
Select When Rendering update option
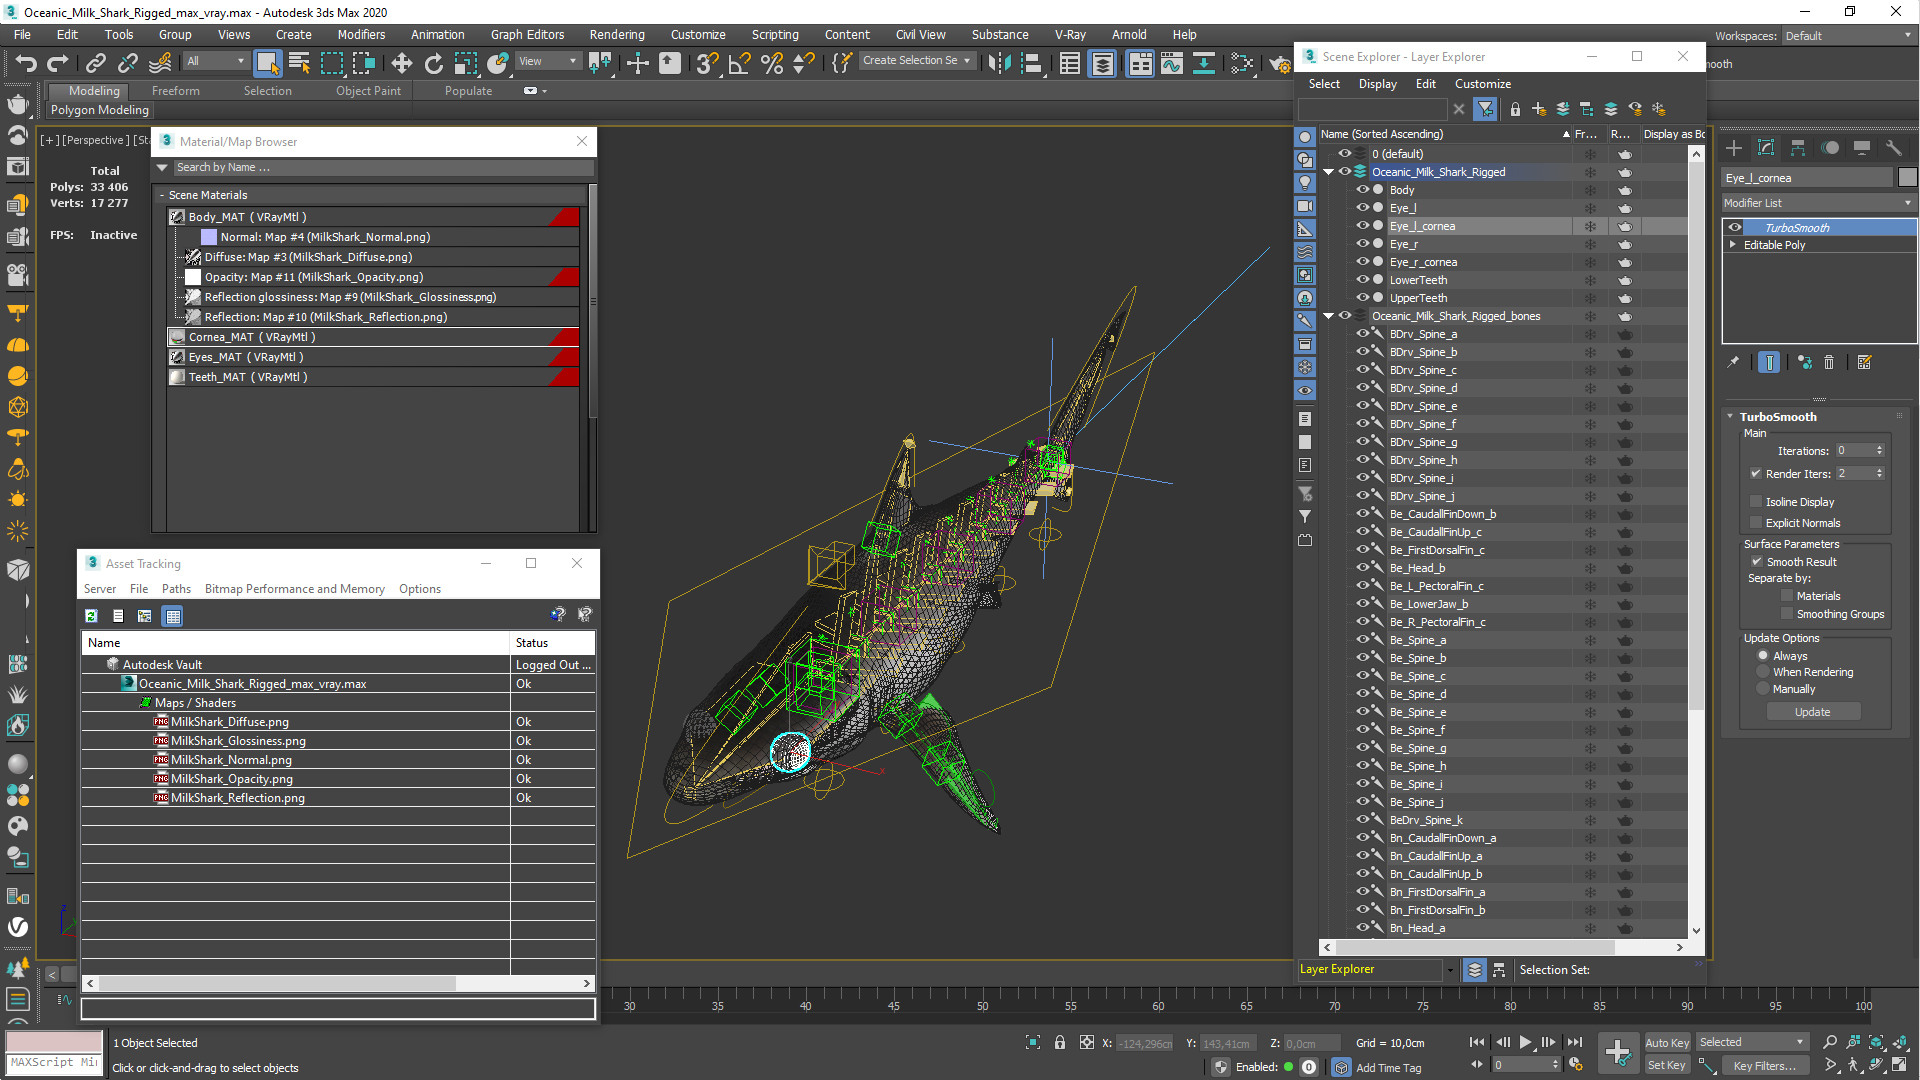click(1764, 672)
